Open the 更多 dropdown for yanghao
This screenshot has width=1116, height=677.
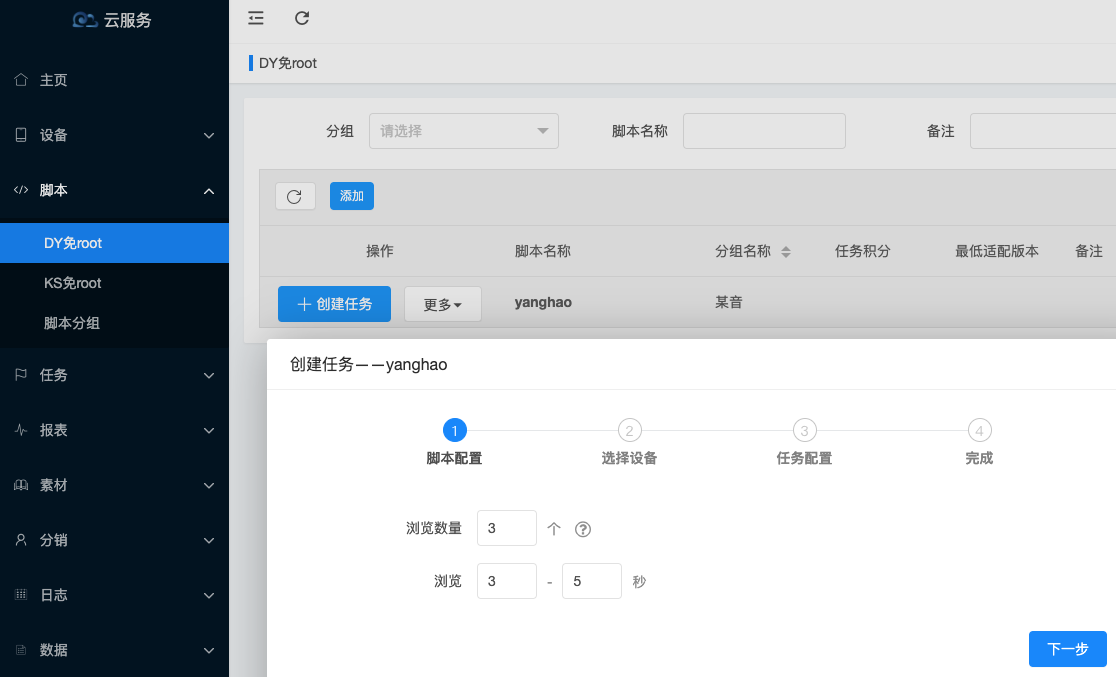pyautogui.click(x=443, y=304)
